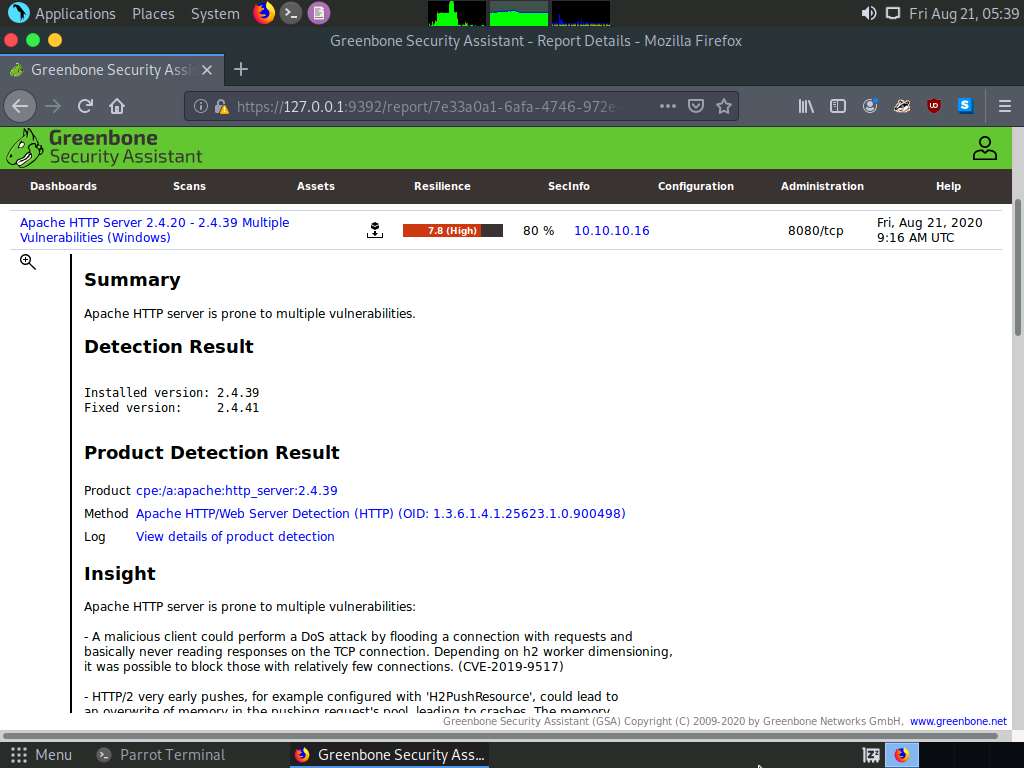The image size is (1024, 768).
Task: Toggle the Firefox sidebar view
Action: pos(838,106)
